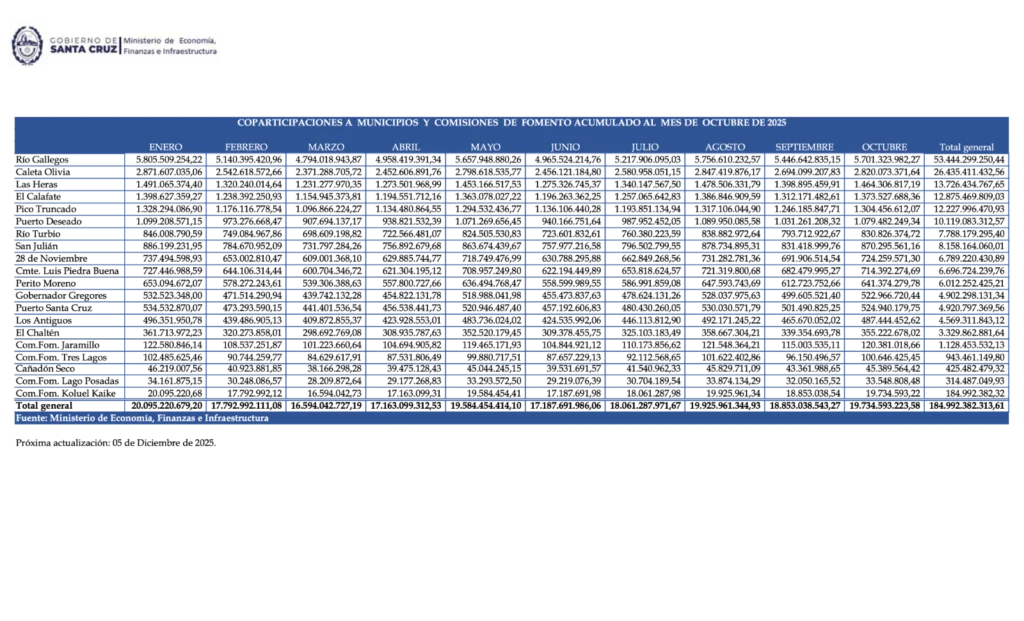Click the 'Fuente: Ministerio de Economía' footer note
Image resolution: width=1024 pixels, height=621 pixels.
pyautogui.click(x=142, y=418)
